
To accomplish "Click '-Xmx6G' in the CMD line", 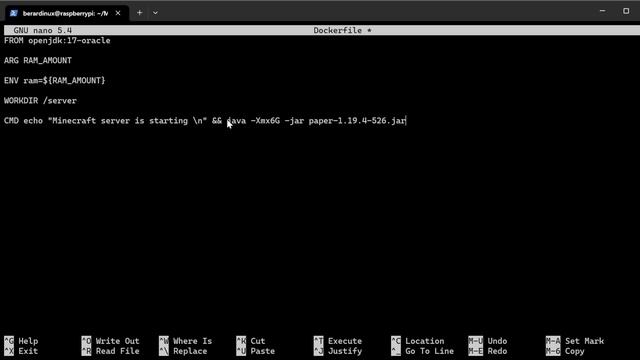I will (265, 121).
